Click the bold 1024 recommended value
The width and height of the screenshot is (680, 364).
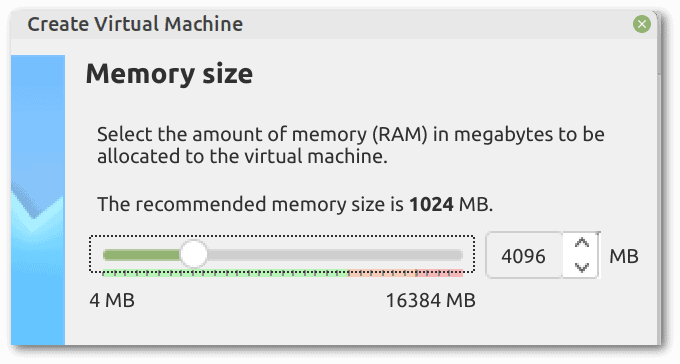pyautogui.click(x=432, y=204)
